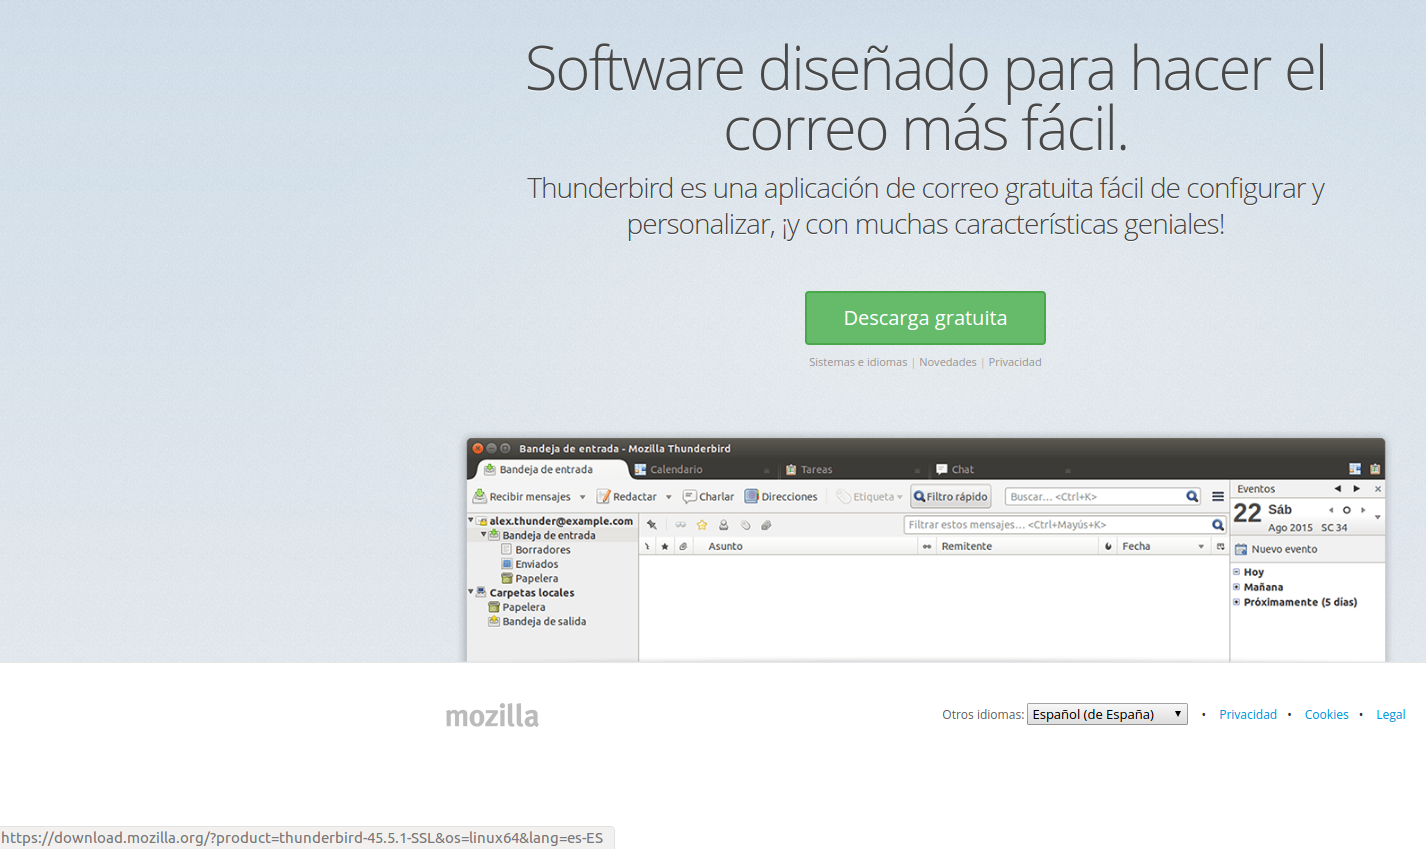The height and width of the screenshot is (849, 1426).
Task: Toggle the unread glasses quick filter
Action: [680, 525]
